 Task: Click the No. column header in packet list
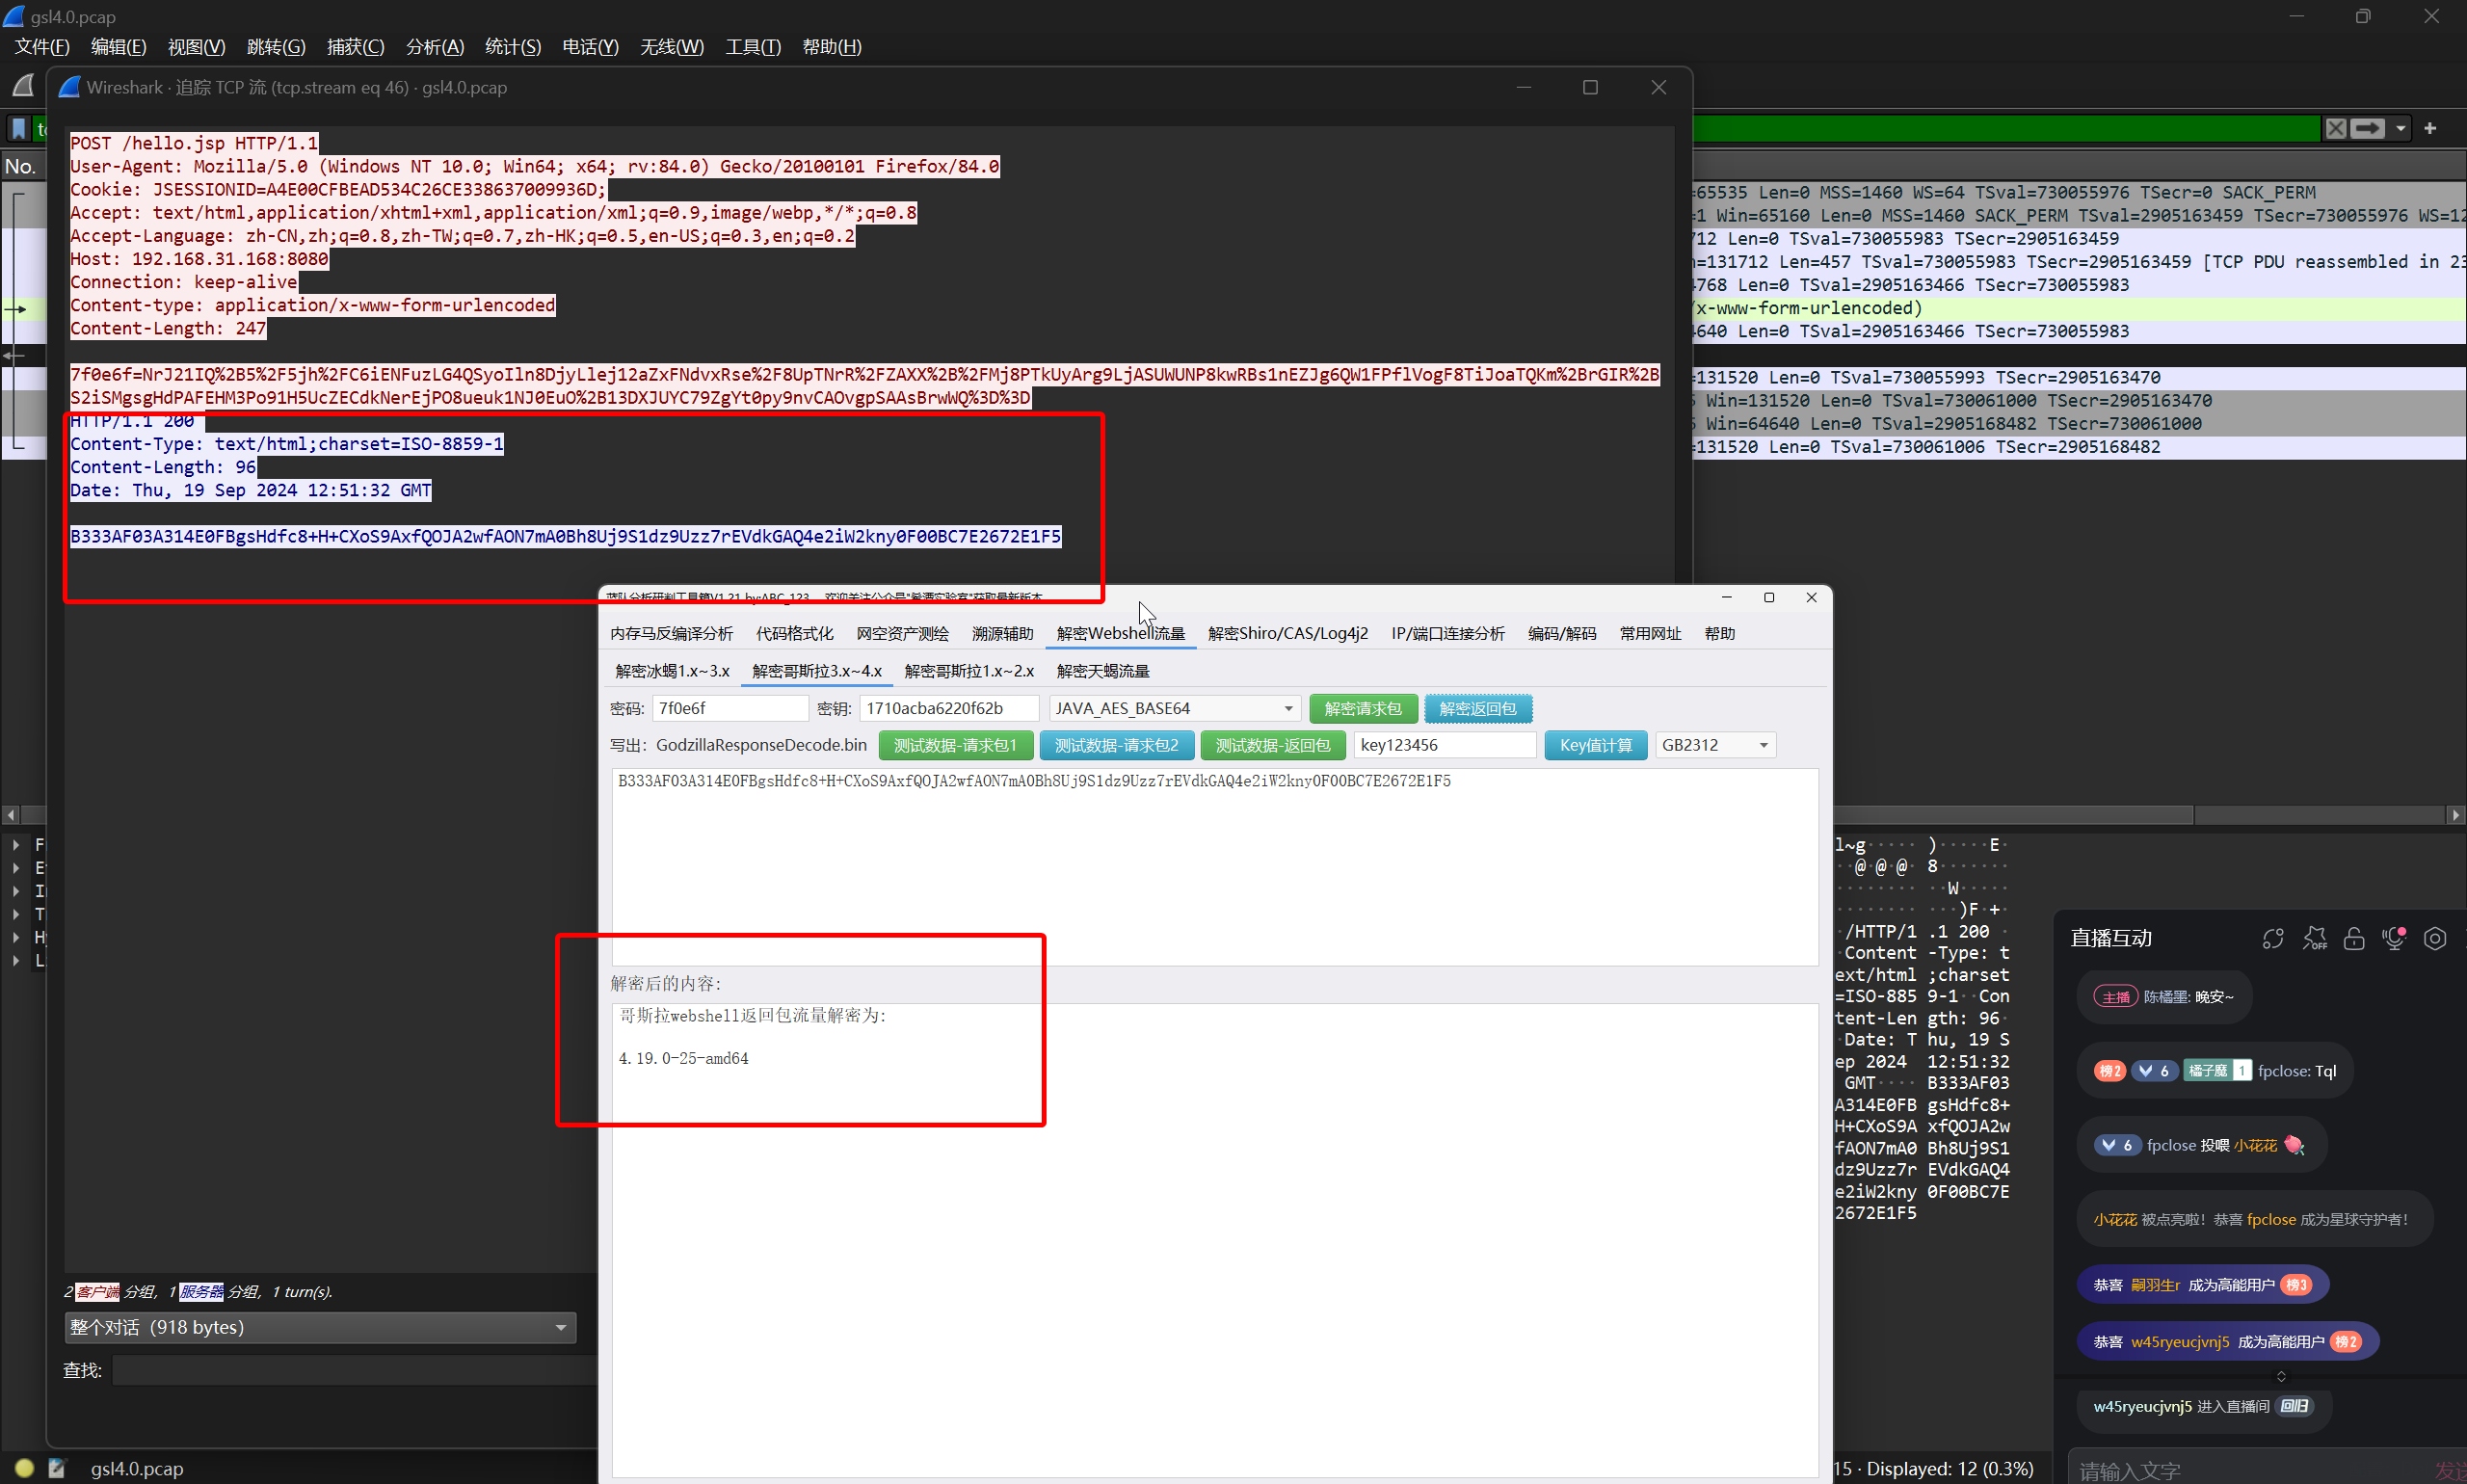(22, 166)
